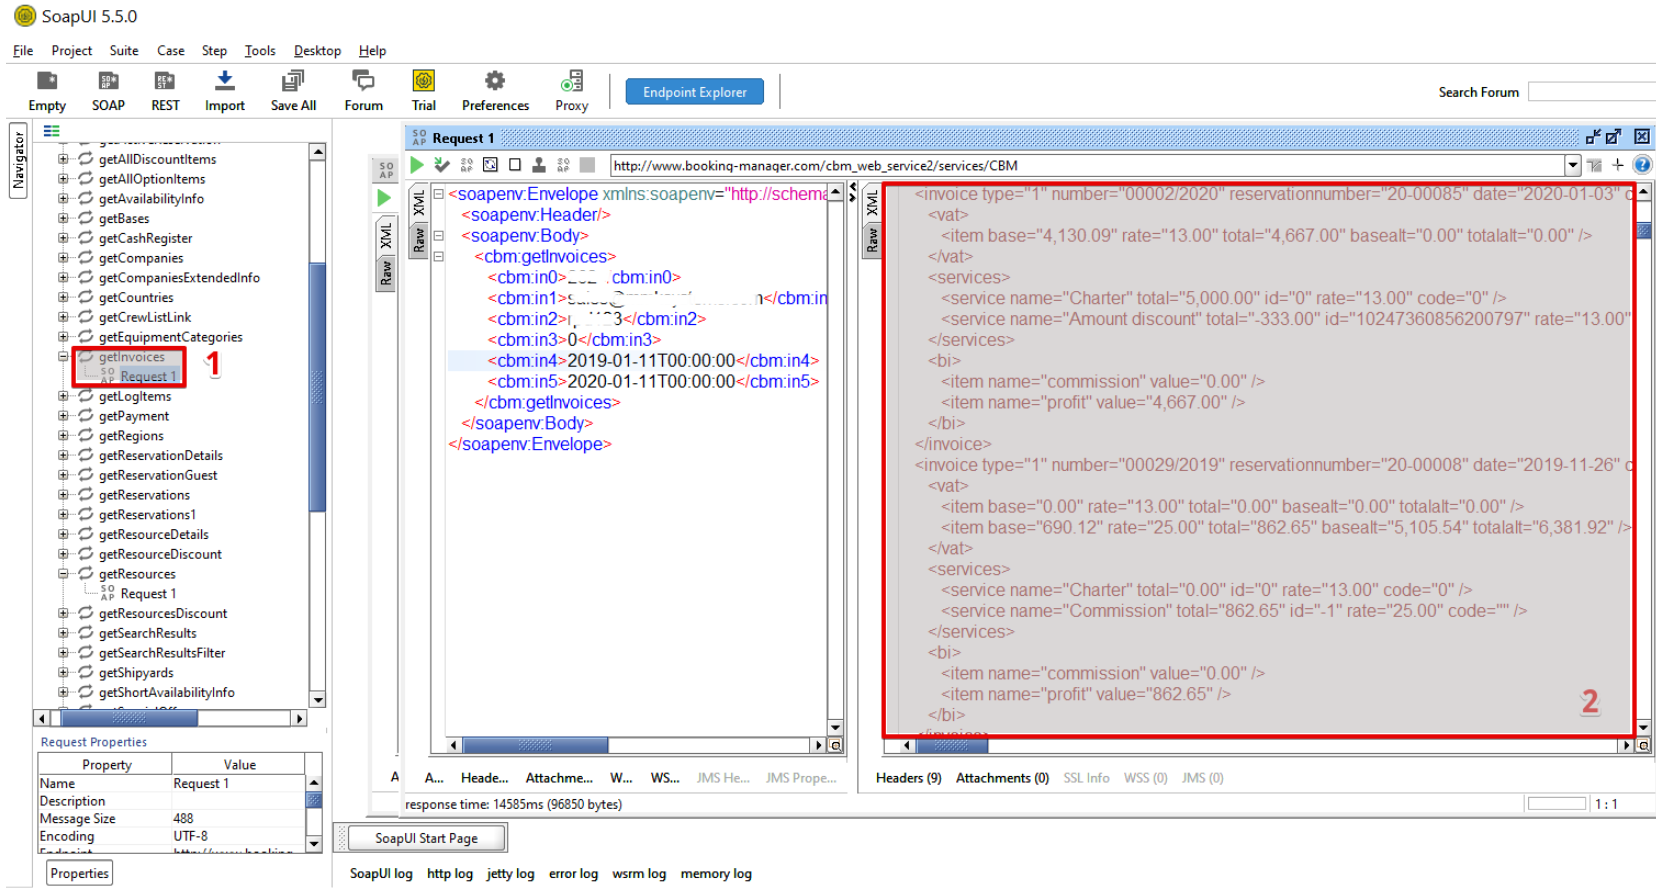The height and width of the screenshot is (893, 1665).
Task: Expand the getPayment tree node
Action: [63, 416]
